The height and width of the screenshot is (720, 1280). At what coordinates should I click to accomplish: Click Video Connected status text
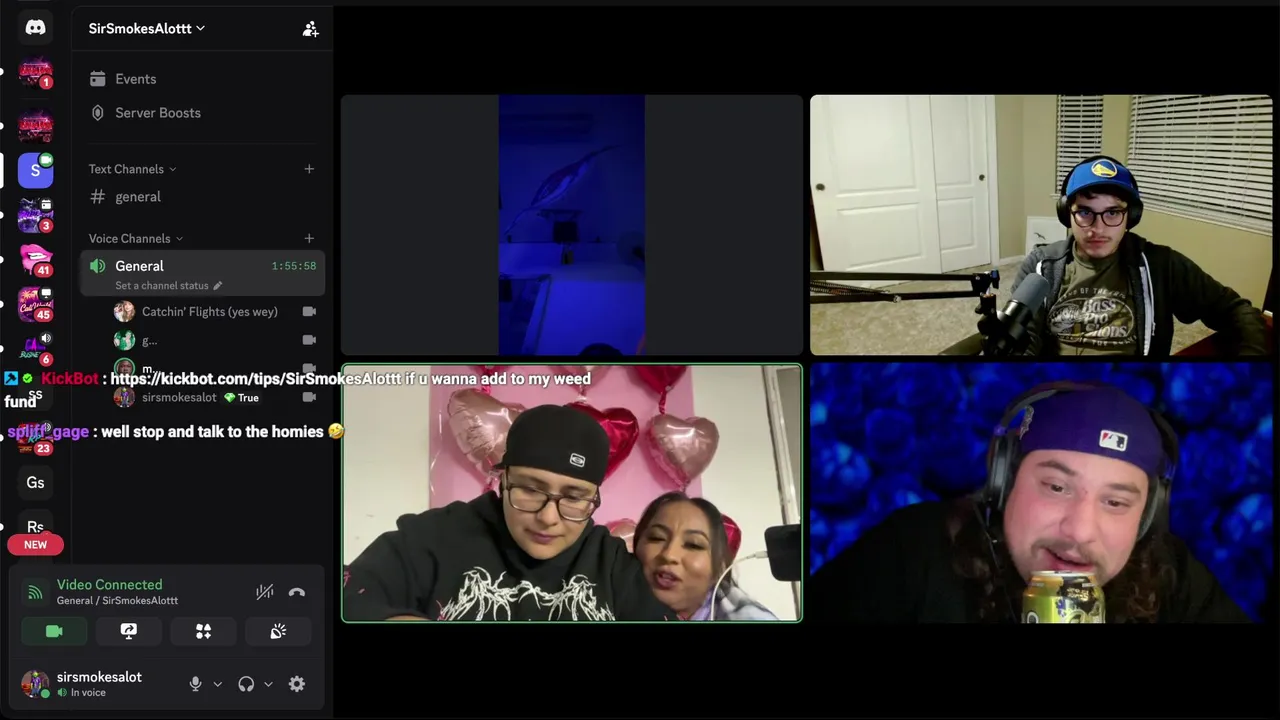coord(109,585)
